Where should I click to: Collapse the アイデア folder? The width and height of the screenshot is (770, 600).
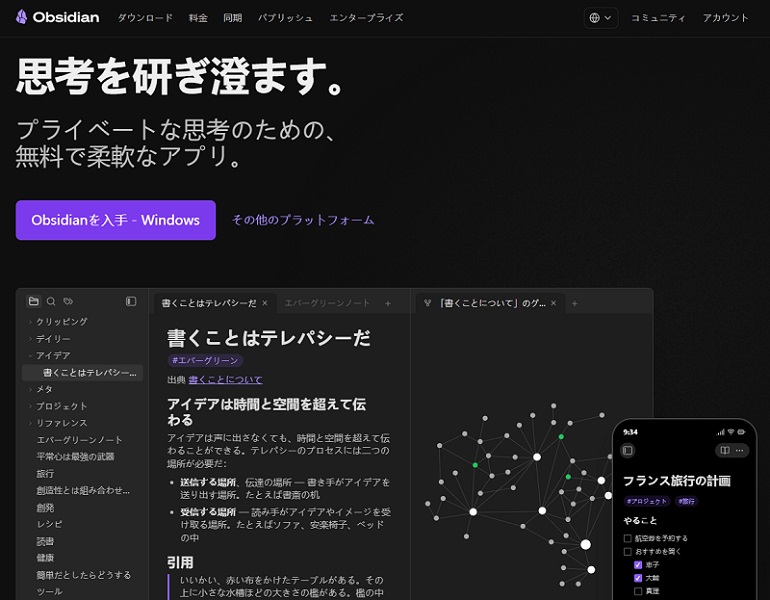click(x=31, y=356)
